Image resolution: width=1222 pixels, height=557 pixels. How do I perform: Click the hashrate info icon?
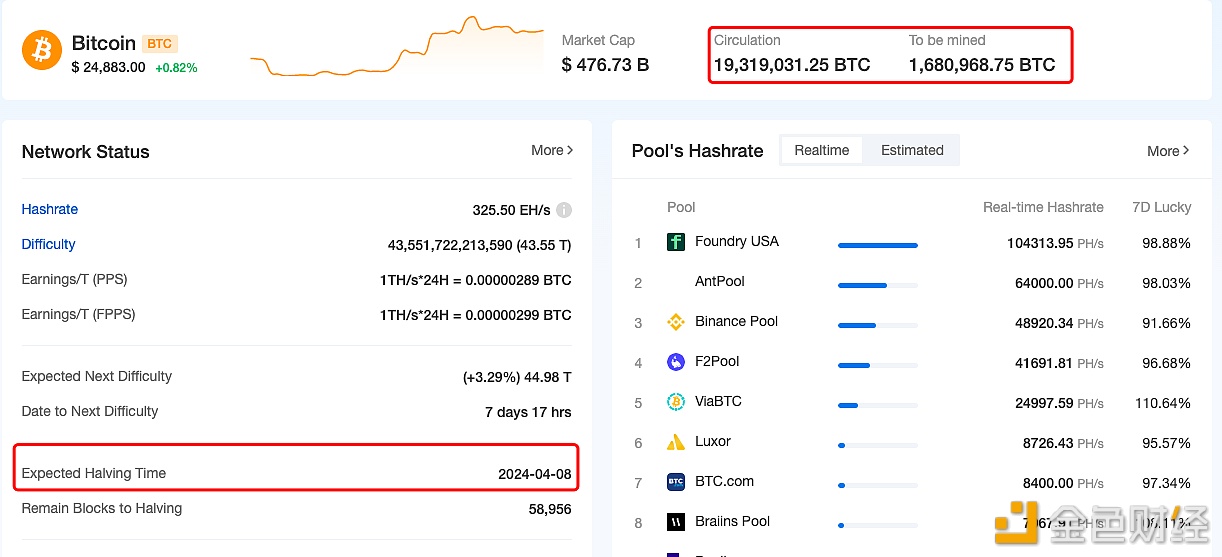coord(564,210)
